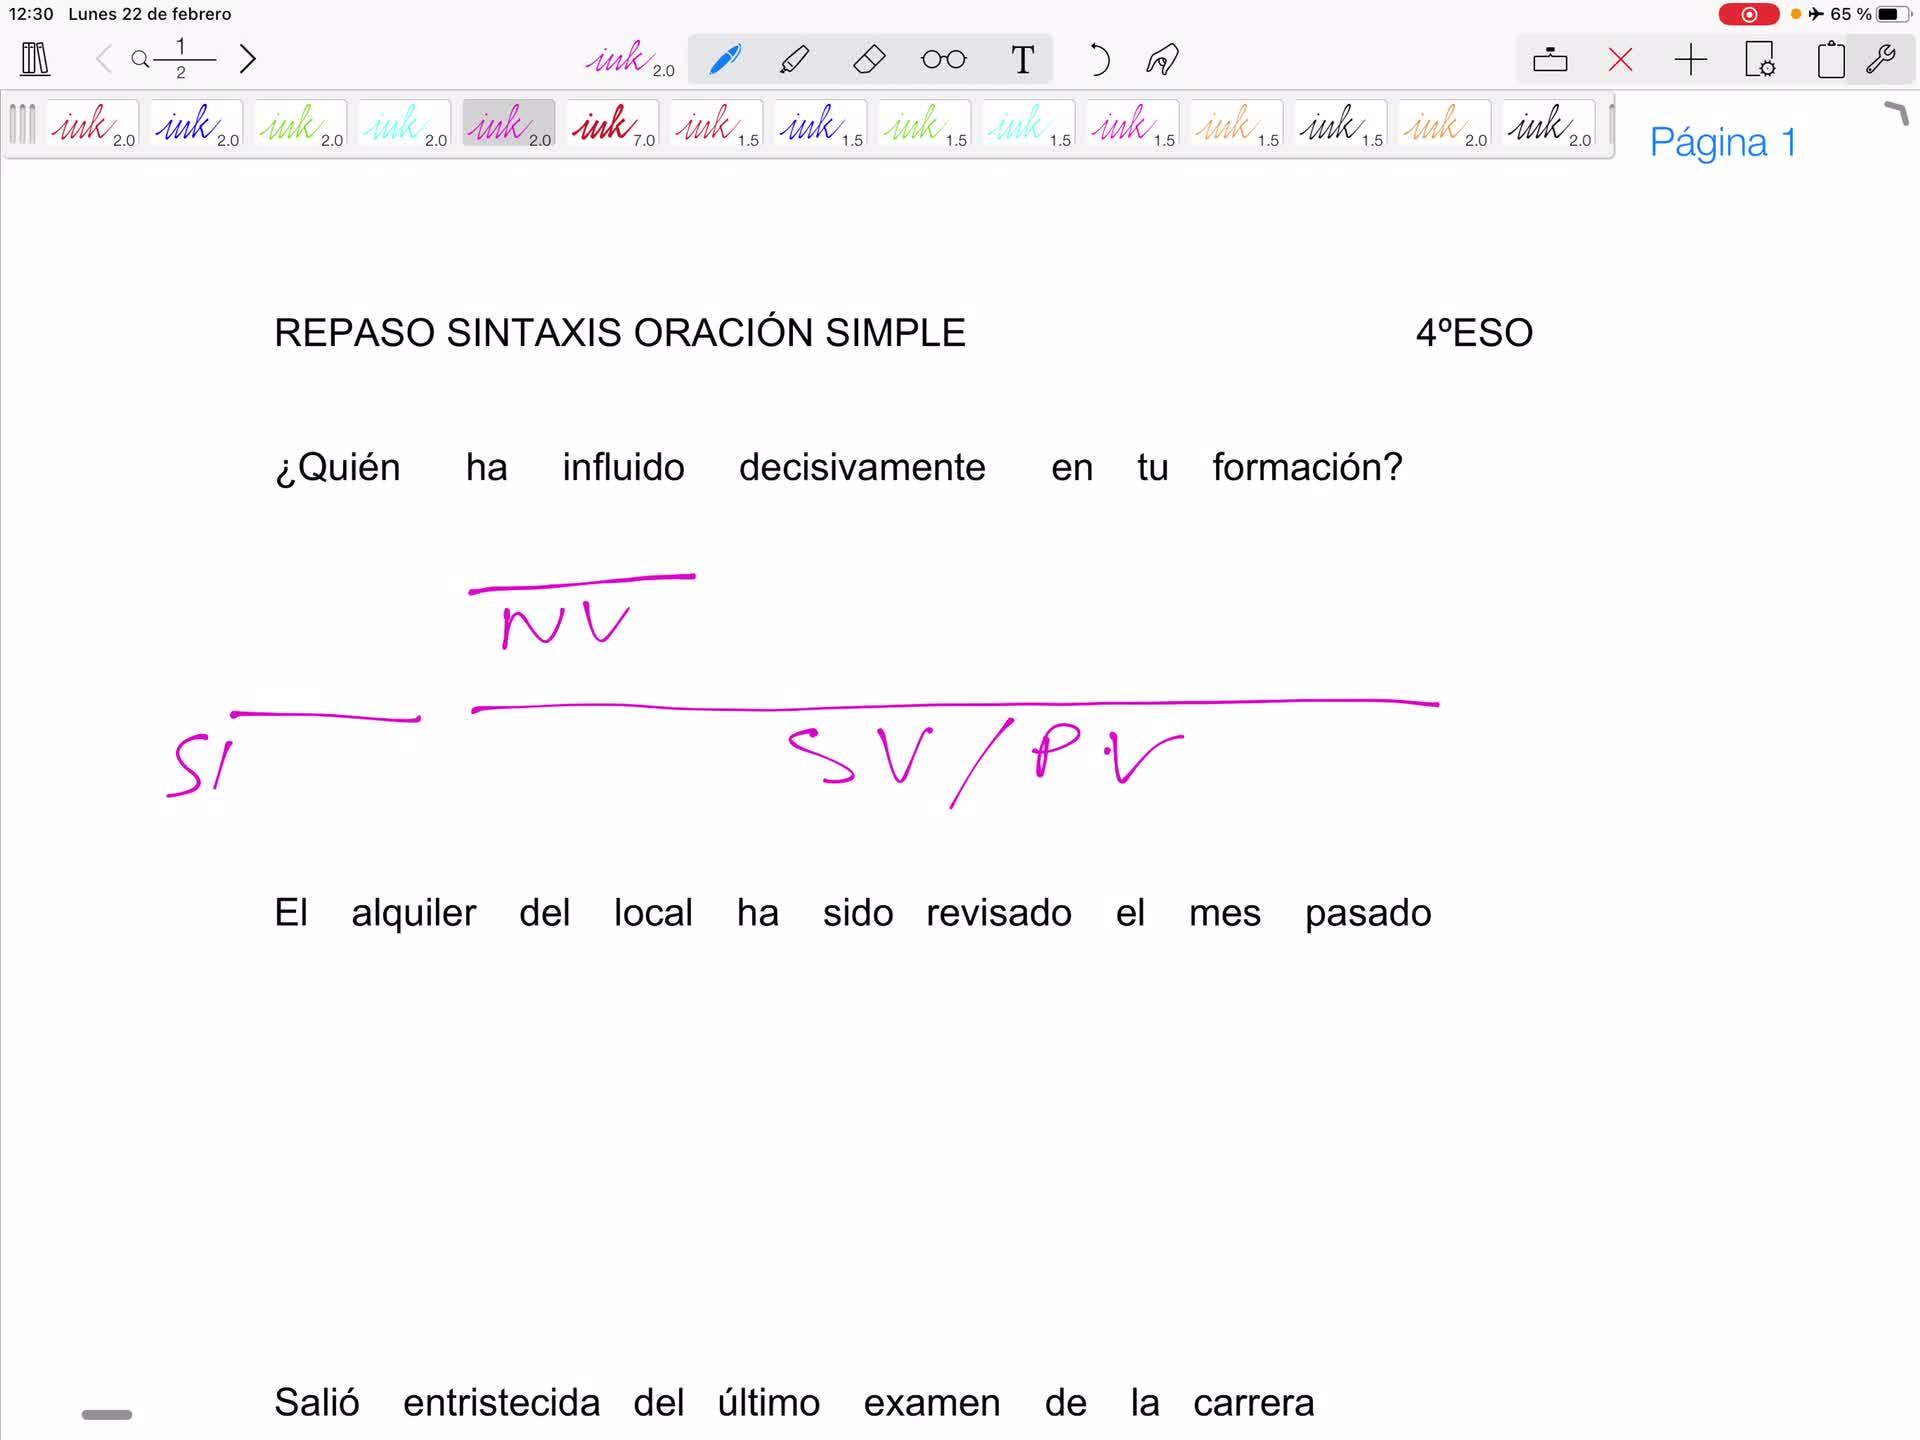Open the library bookshelf icon

tap(35, 59)
